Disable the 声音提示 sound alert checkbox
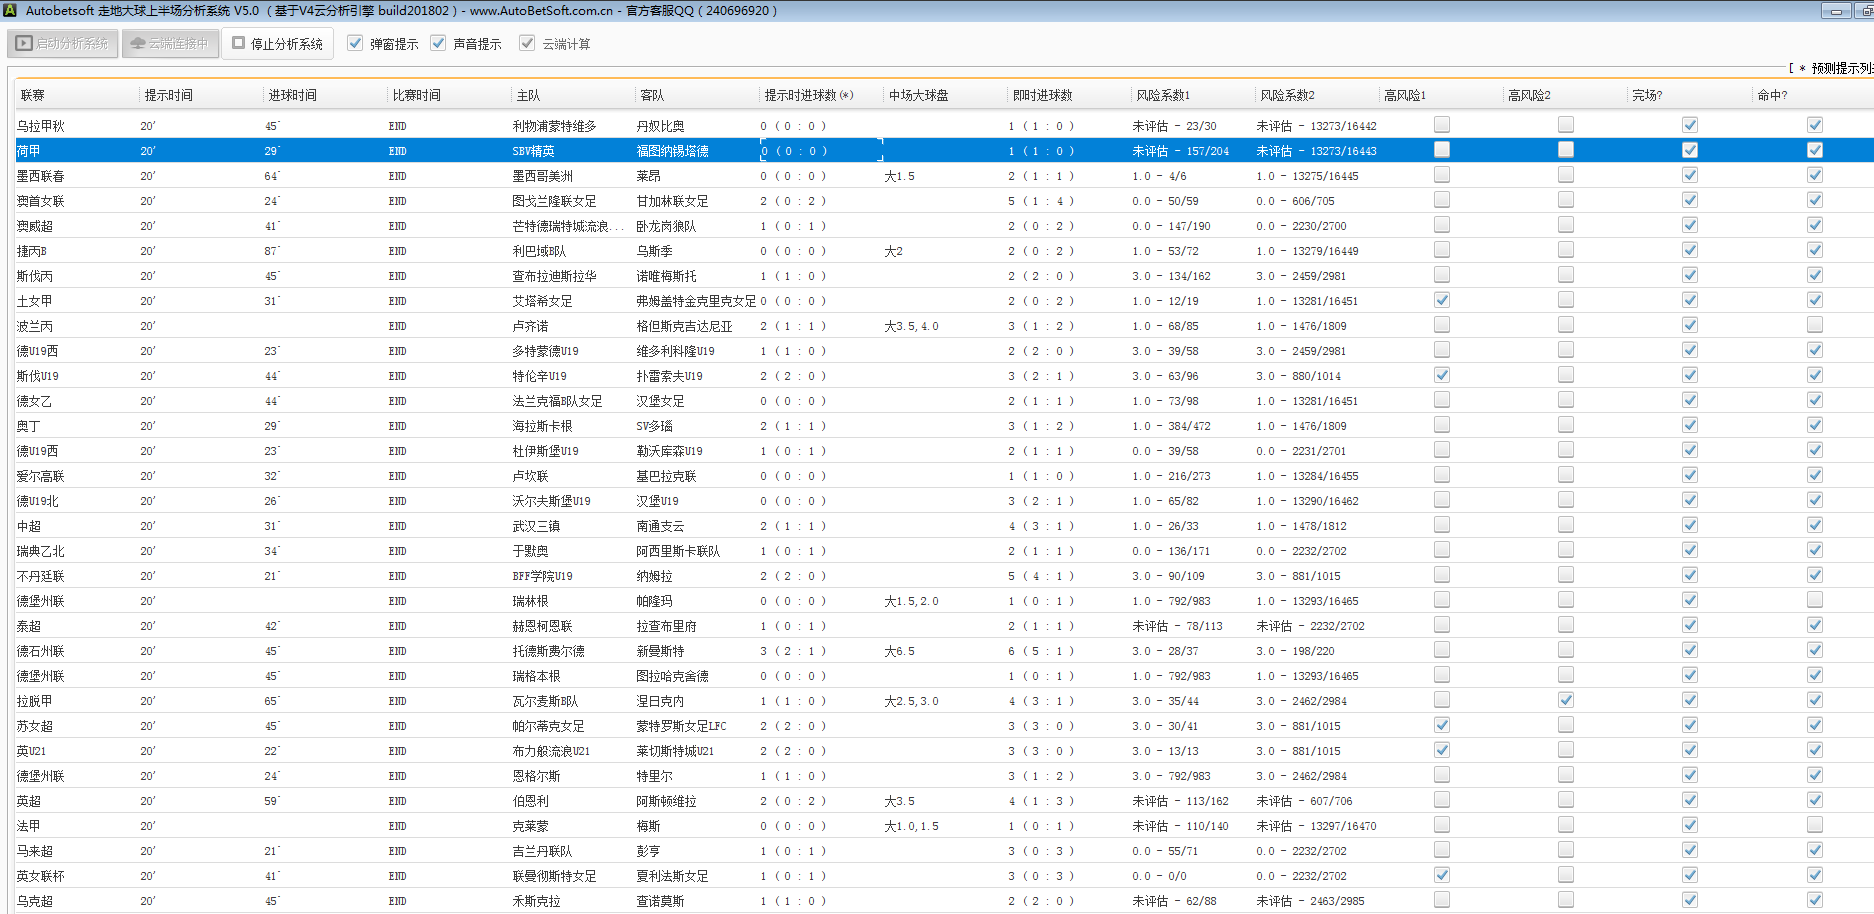This screenshot has width=1874, height=914. pyautogui.click(x=438, y=43)
